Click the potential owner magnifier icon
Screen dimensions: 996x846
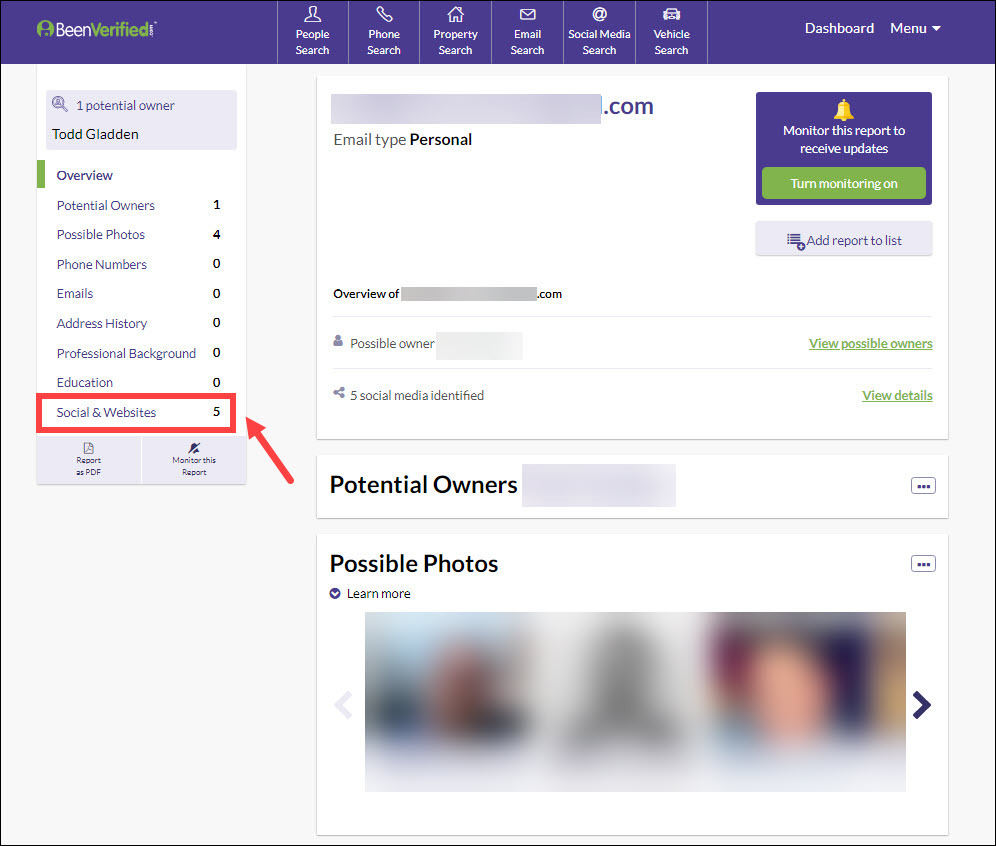coord(60,104)
